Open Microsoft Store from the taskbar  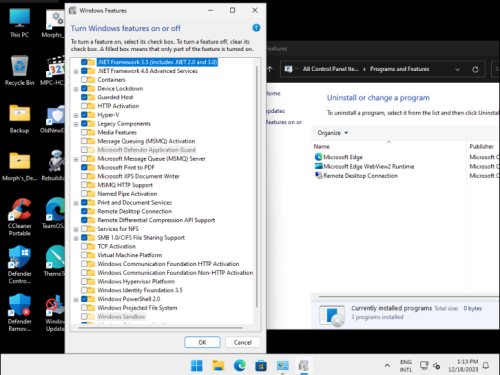pos(261,366)
